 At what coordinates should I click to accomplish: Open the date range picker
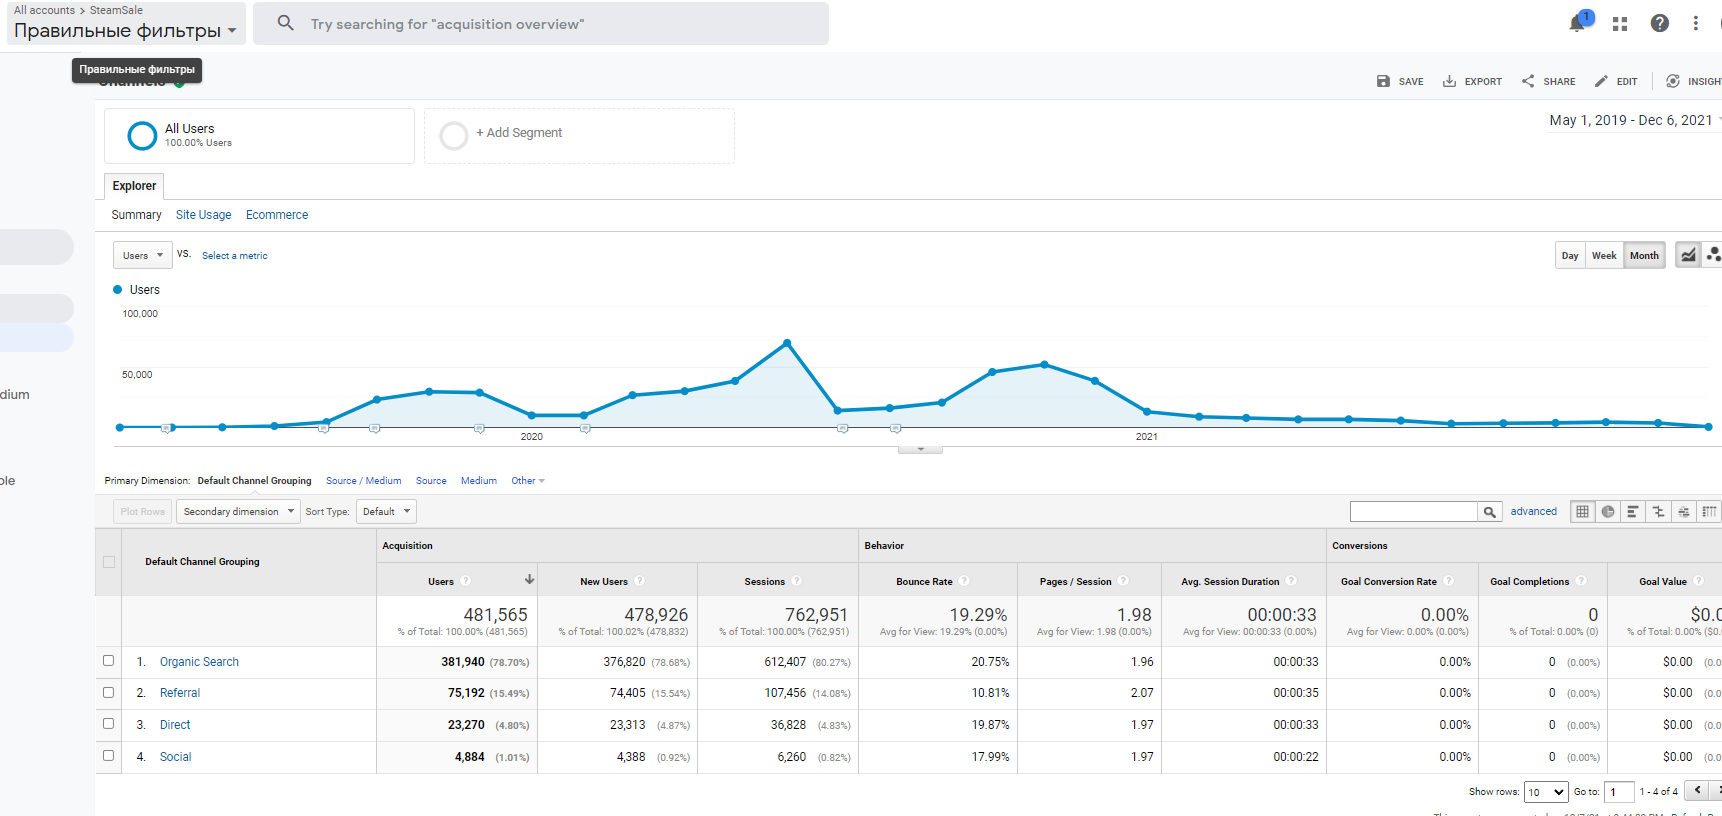tap(1635, 120)
